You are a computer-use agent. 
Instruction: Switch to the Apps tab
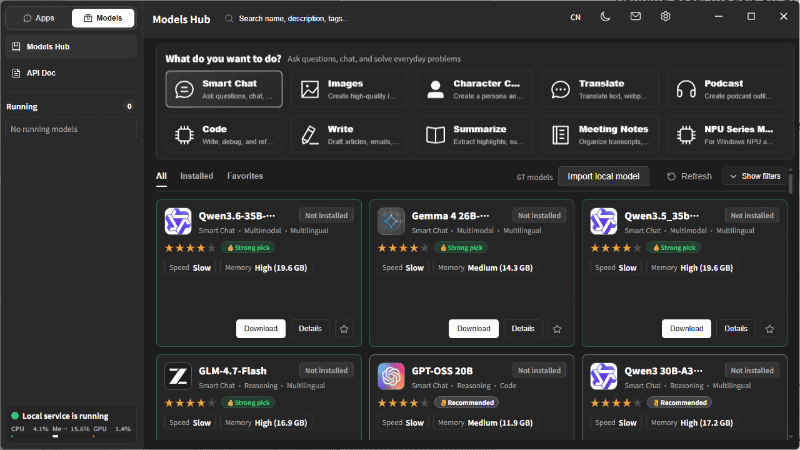pyautogui.click(x=39, y=18)
